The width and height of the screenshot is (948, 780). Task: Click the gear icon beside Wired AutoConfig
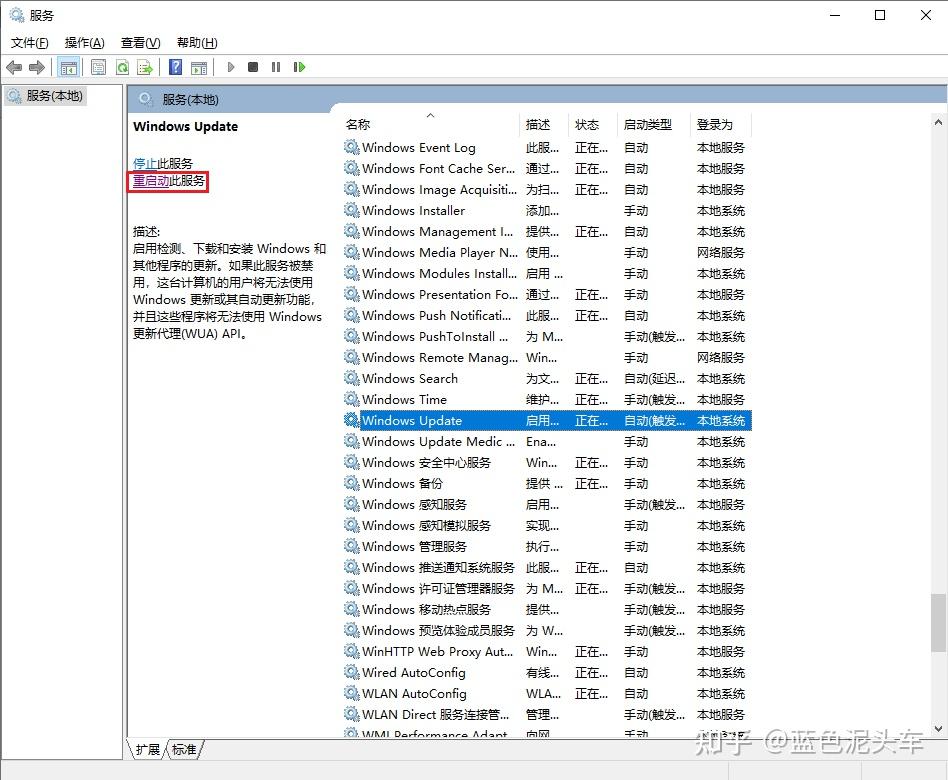point(352,672)
